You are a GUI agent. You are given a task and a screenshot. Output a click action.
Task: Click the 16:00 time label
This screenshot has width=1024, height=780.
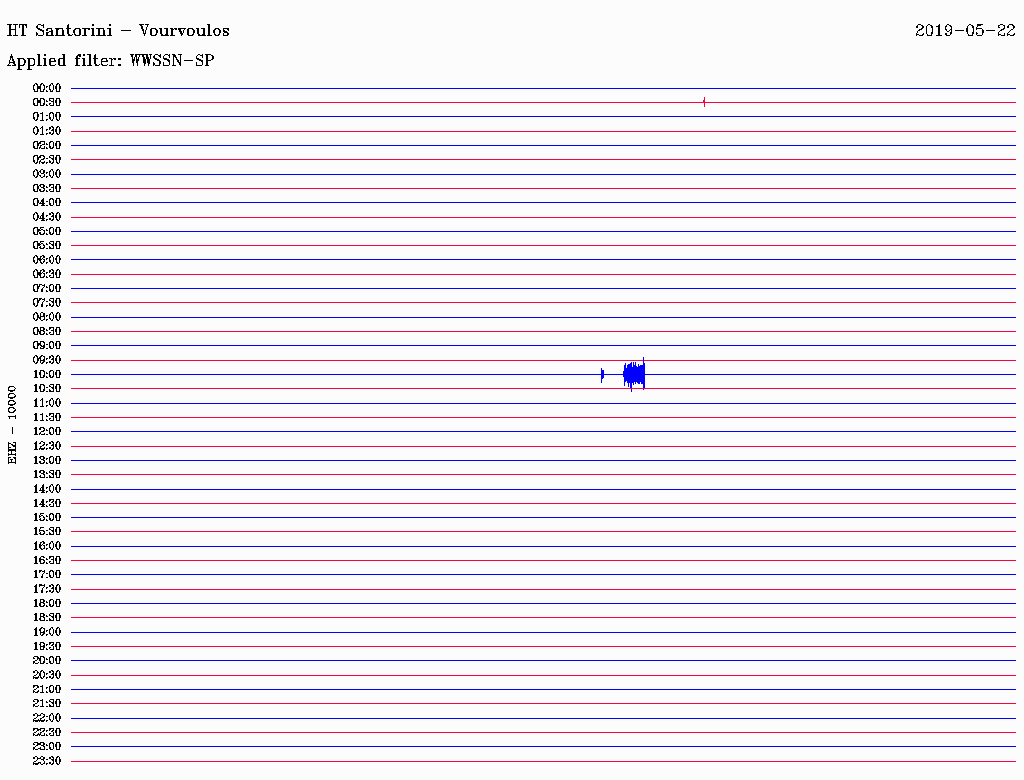(x=47, y=546)
